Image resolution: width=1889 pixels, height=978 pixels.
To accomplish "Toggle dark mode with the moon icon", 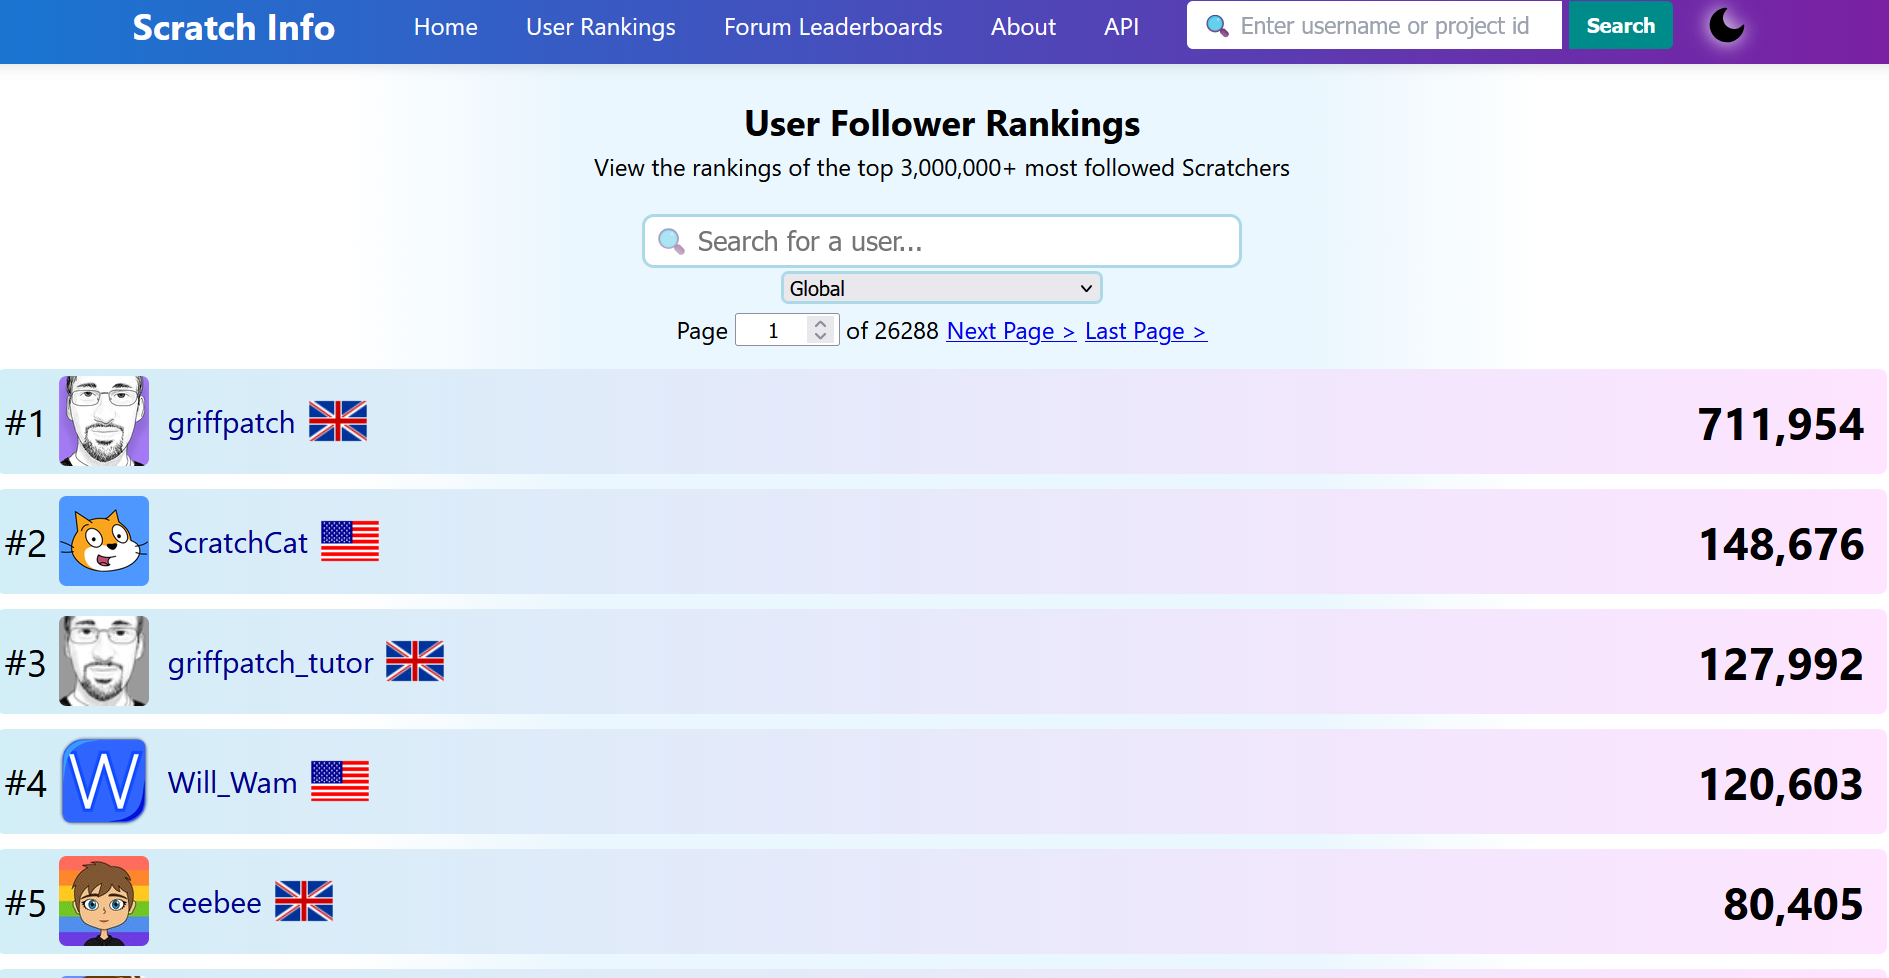I will pyautogui.click(x=1726, y=26).
